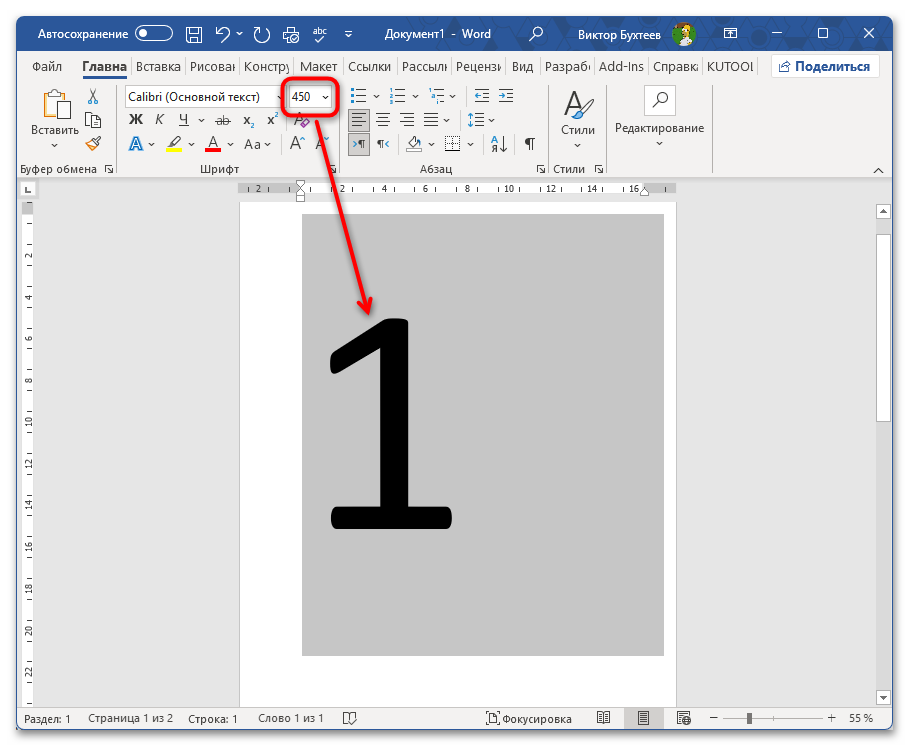Viewport: 909px width, 746px height.
Task: Open the font size dropdown showing 450
Action: [x=325, y=97]
